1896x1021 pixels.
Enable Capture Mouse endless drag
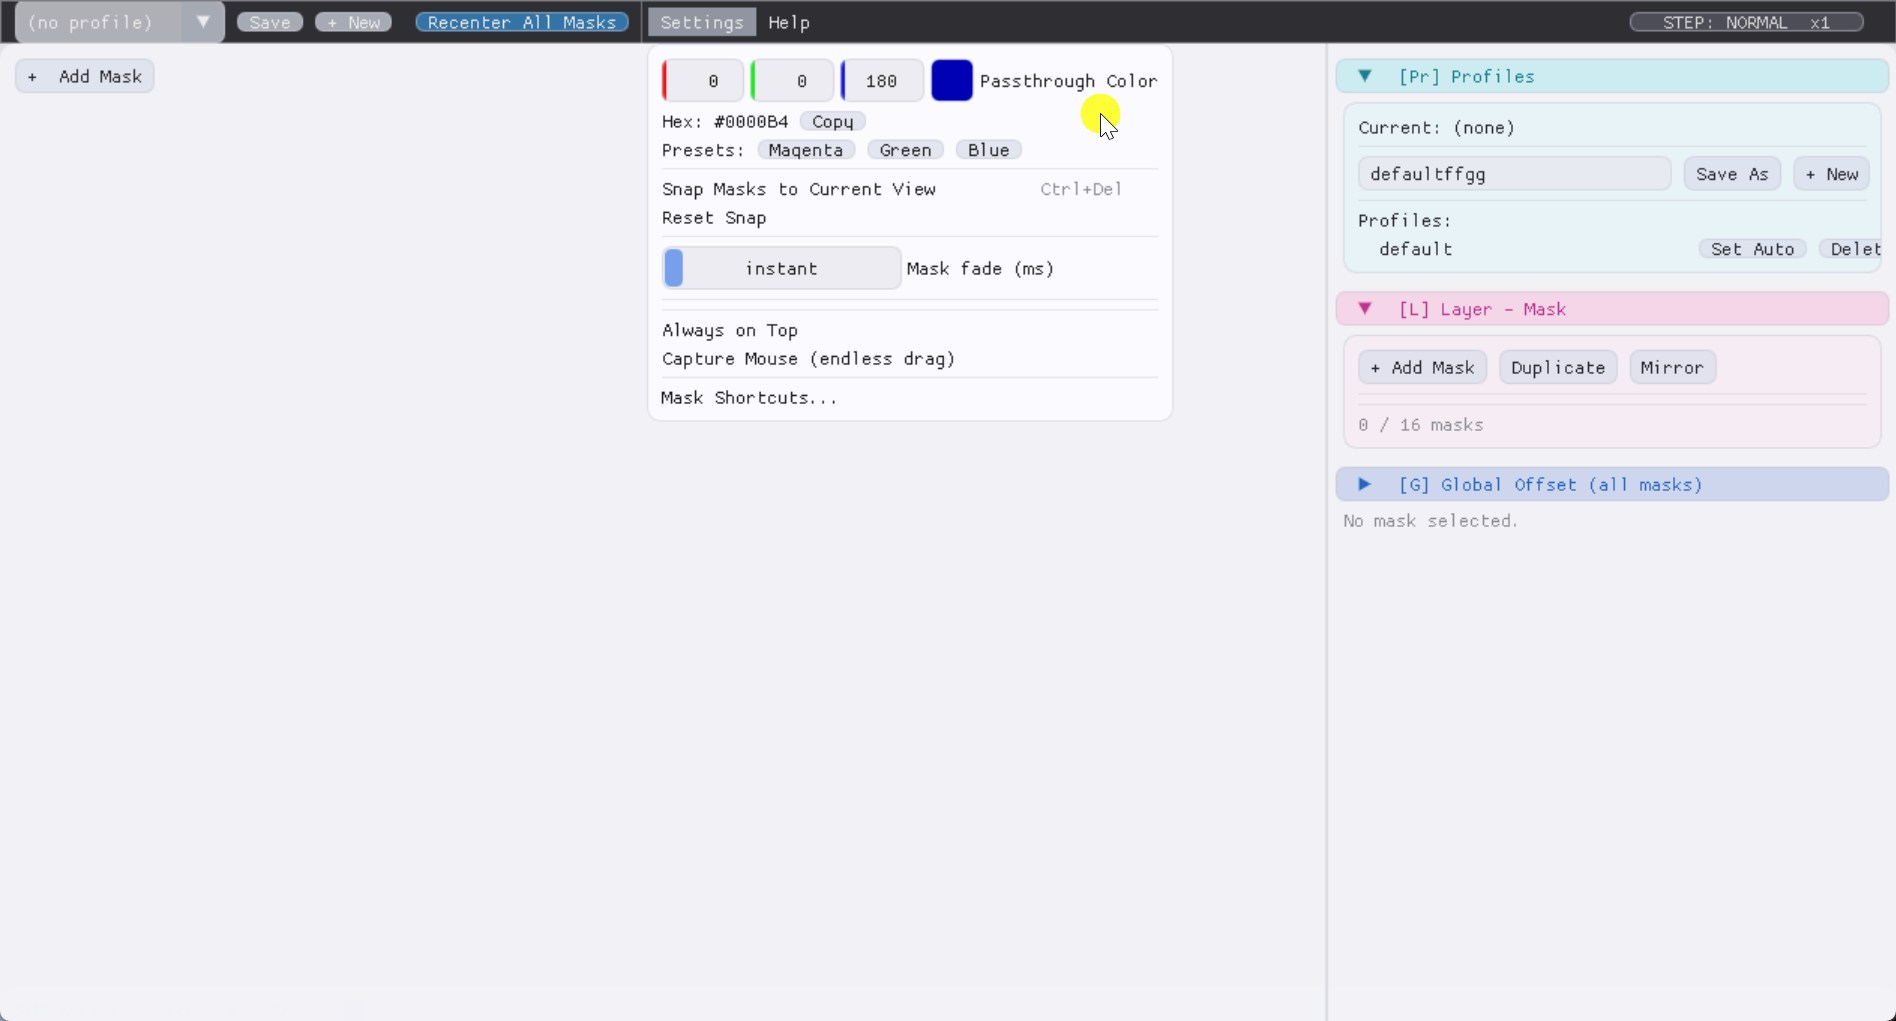point(807,358)
